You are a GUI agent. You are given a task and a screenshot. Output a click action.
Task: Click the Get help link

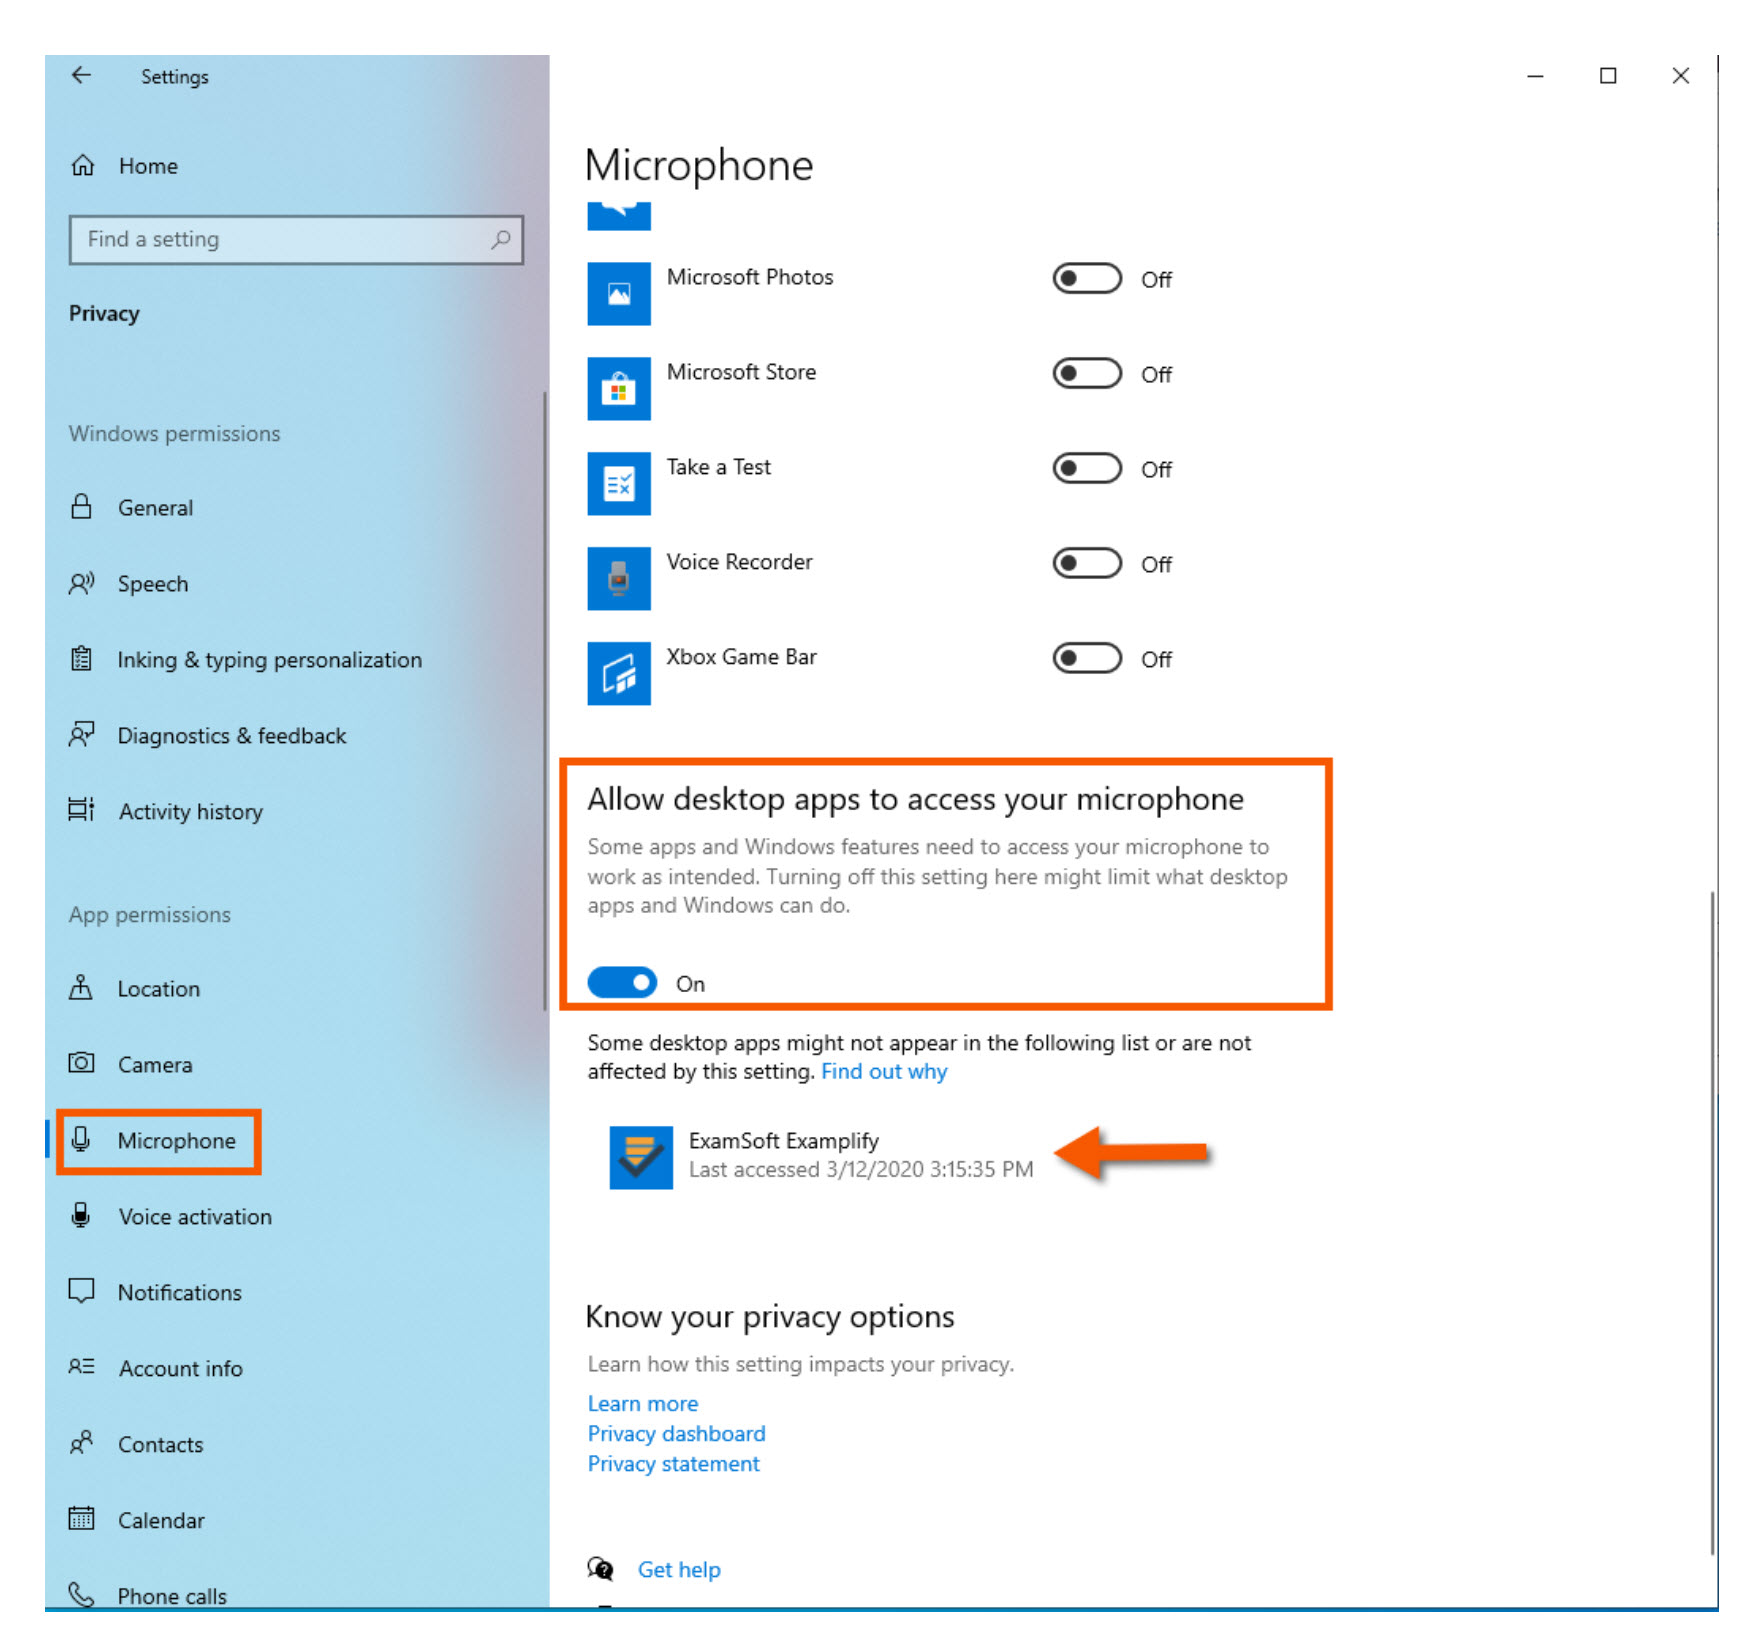click(x=679, y=1569)
